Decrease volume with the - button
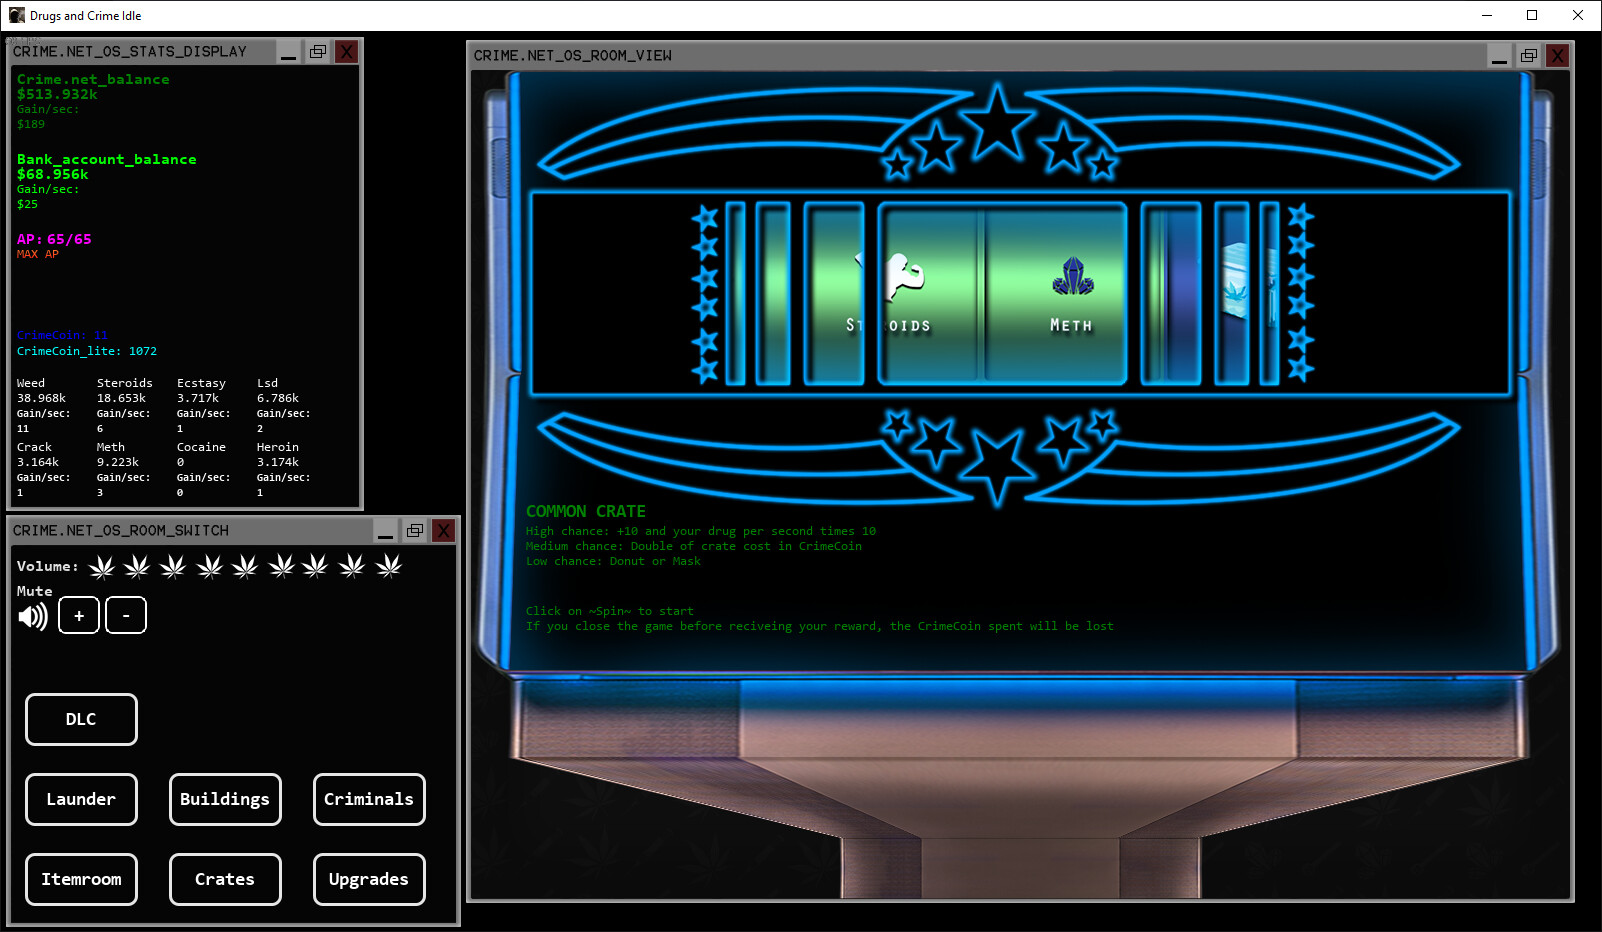This screenshot has height=932, width=1602. pyautogui.click(x=125, y=615)
